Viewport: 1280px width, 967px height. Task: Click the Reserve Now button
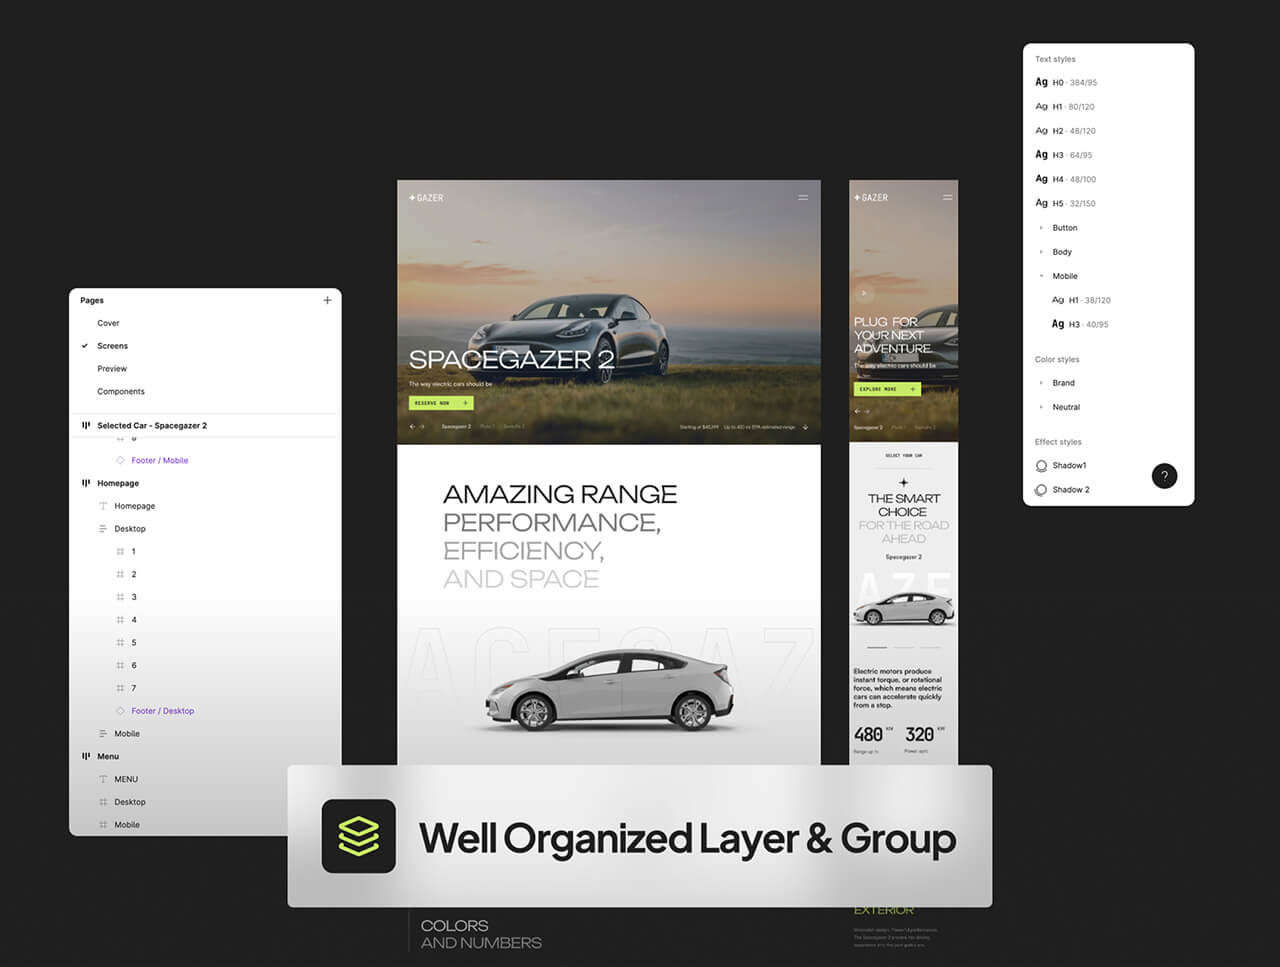pyautogui.click(x=440, y=403)
